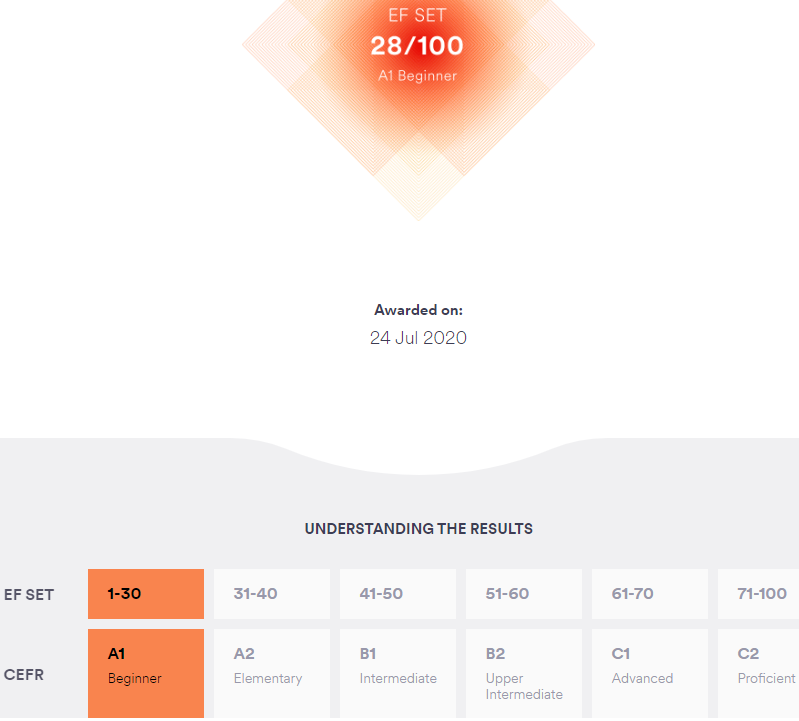The width and height of the screenshot is (799, 721).
Task: Select the B2 Upper Intermediate cell
Action: tap(524, 672)
